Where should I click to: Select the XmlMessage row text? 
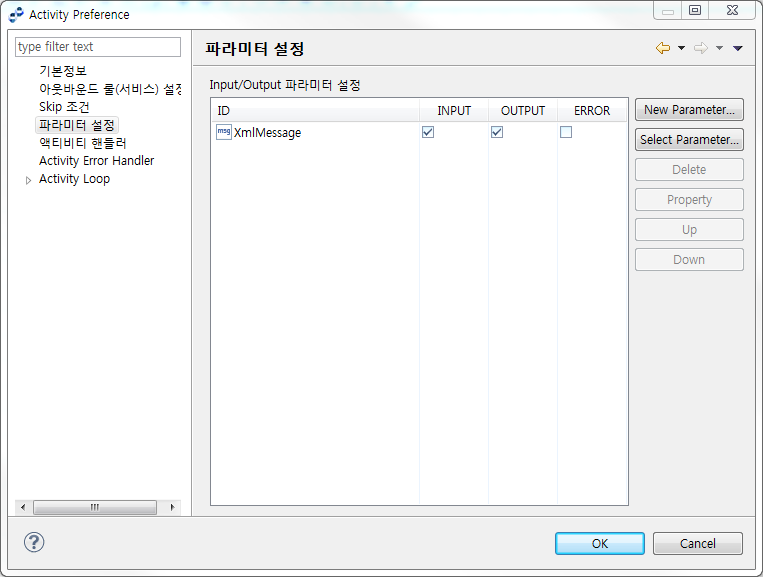click(267, 132)
